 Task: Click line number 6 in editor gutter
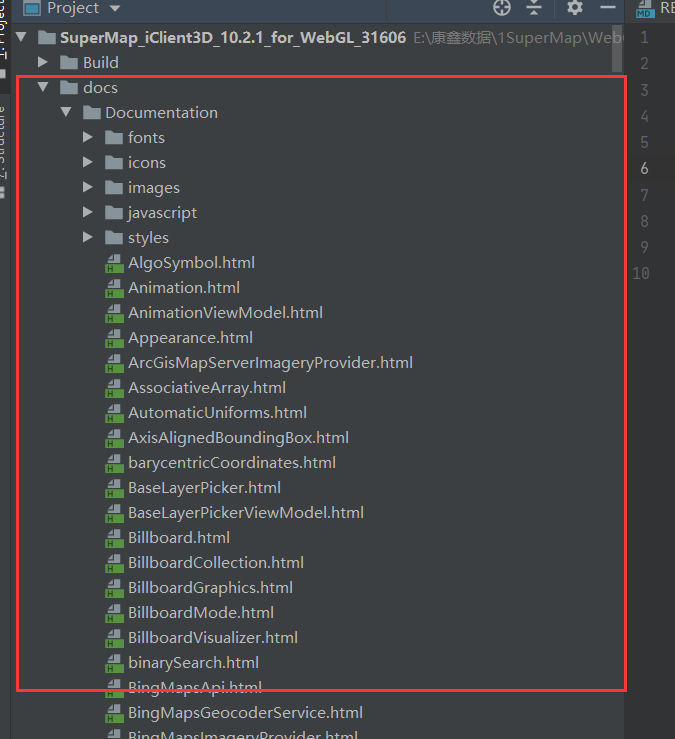[644, 168]
